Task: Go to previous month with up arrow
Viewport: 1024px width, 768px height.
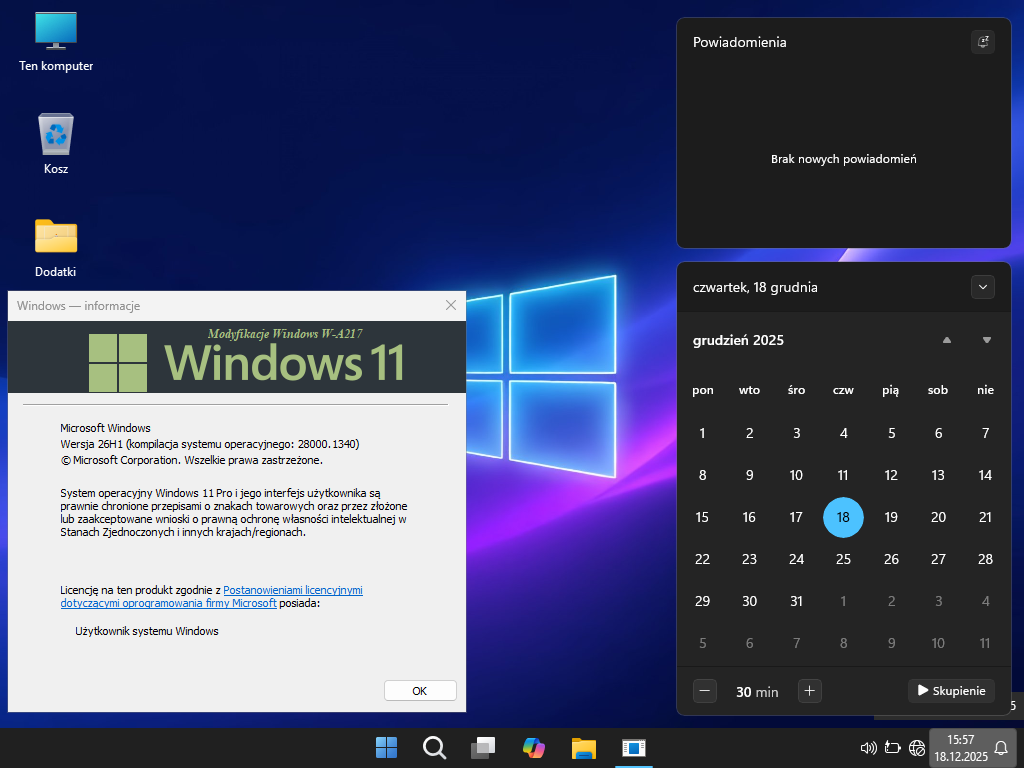Action: point(946,340)
